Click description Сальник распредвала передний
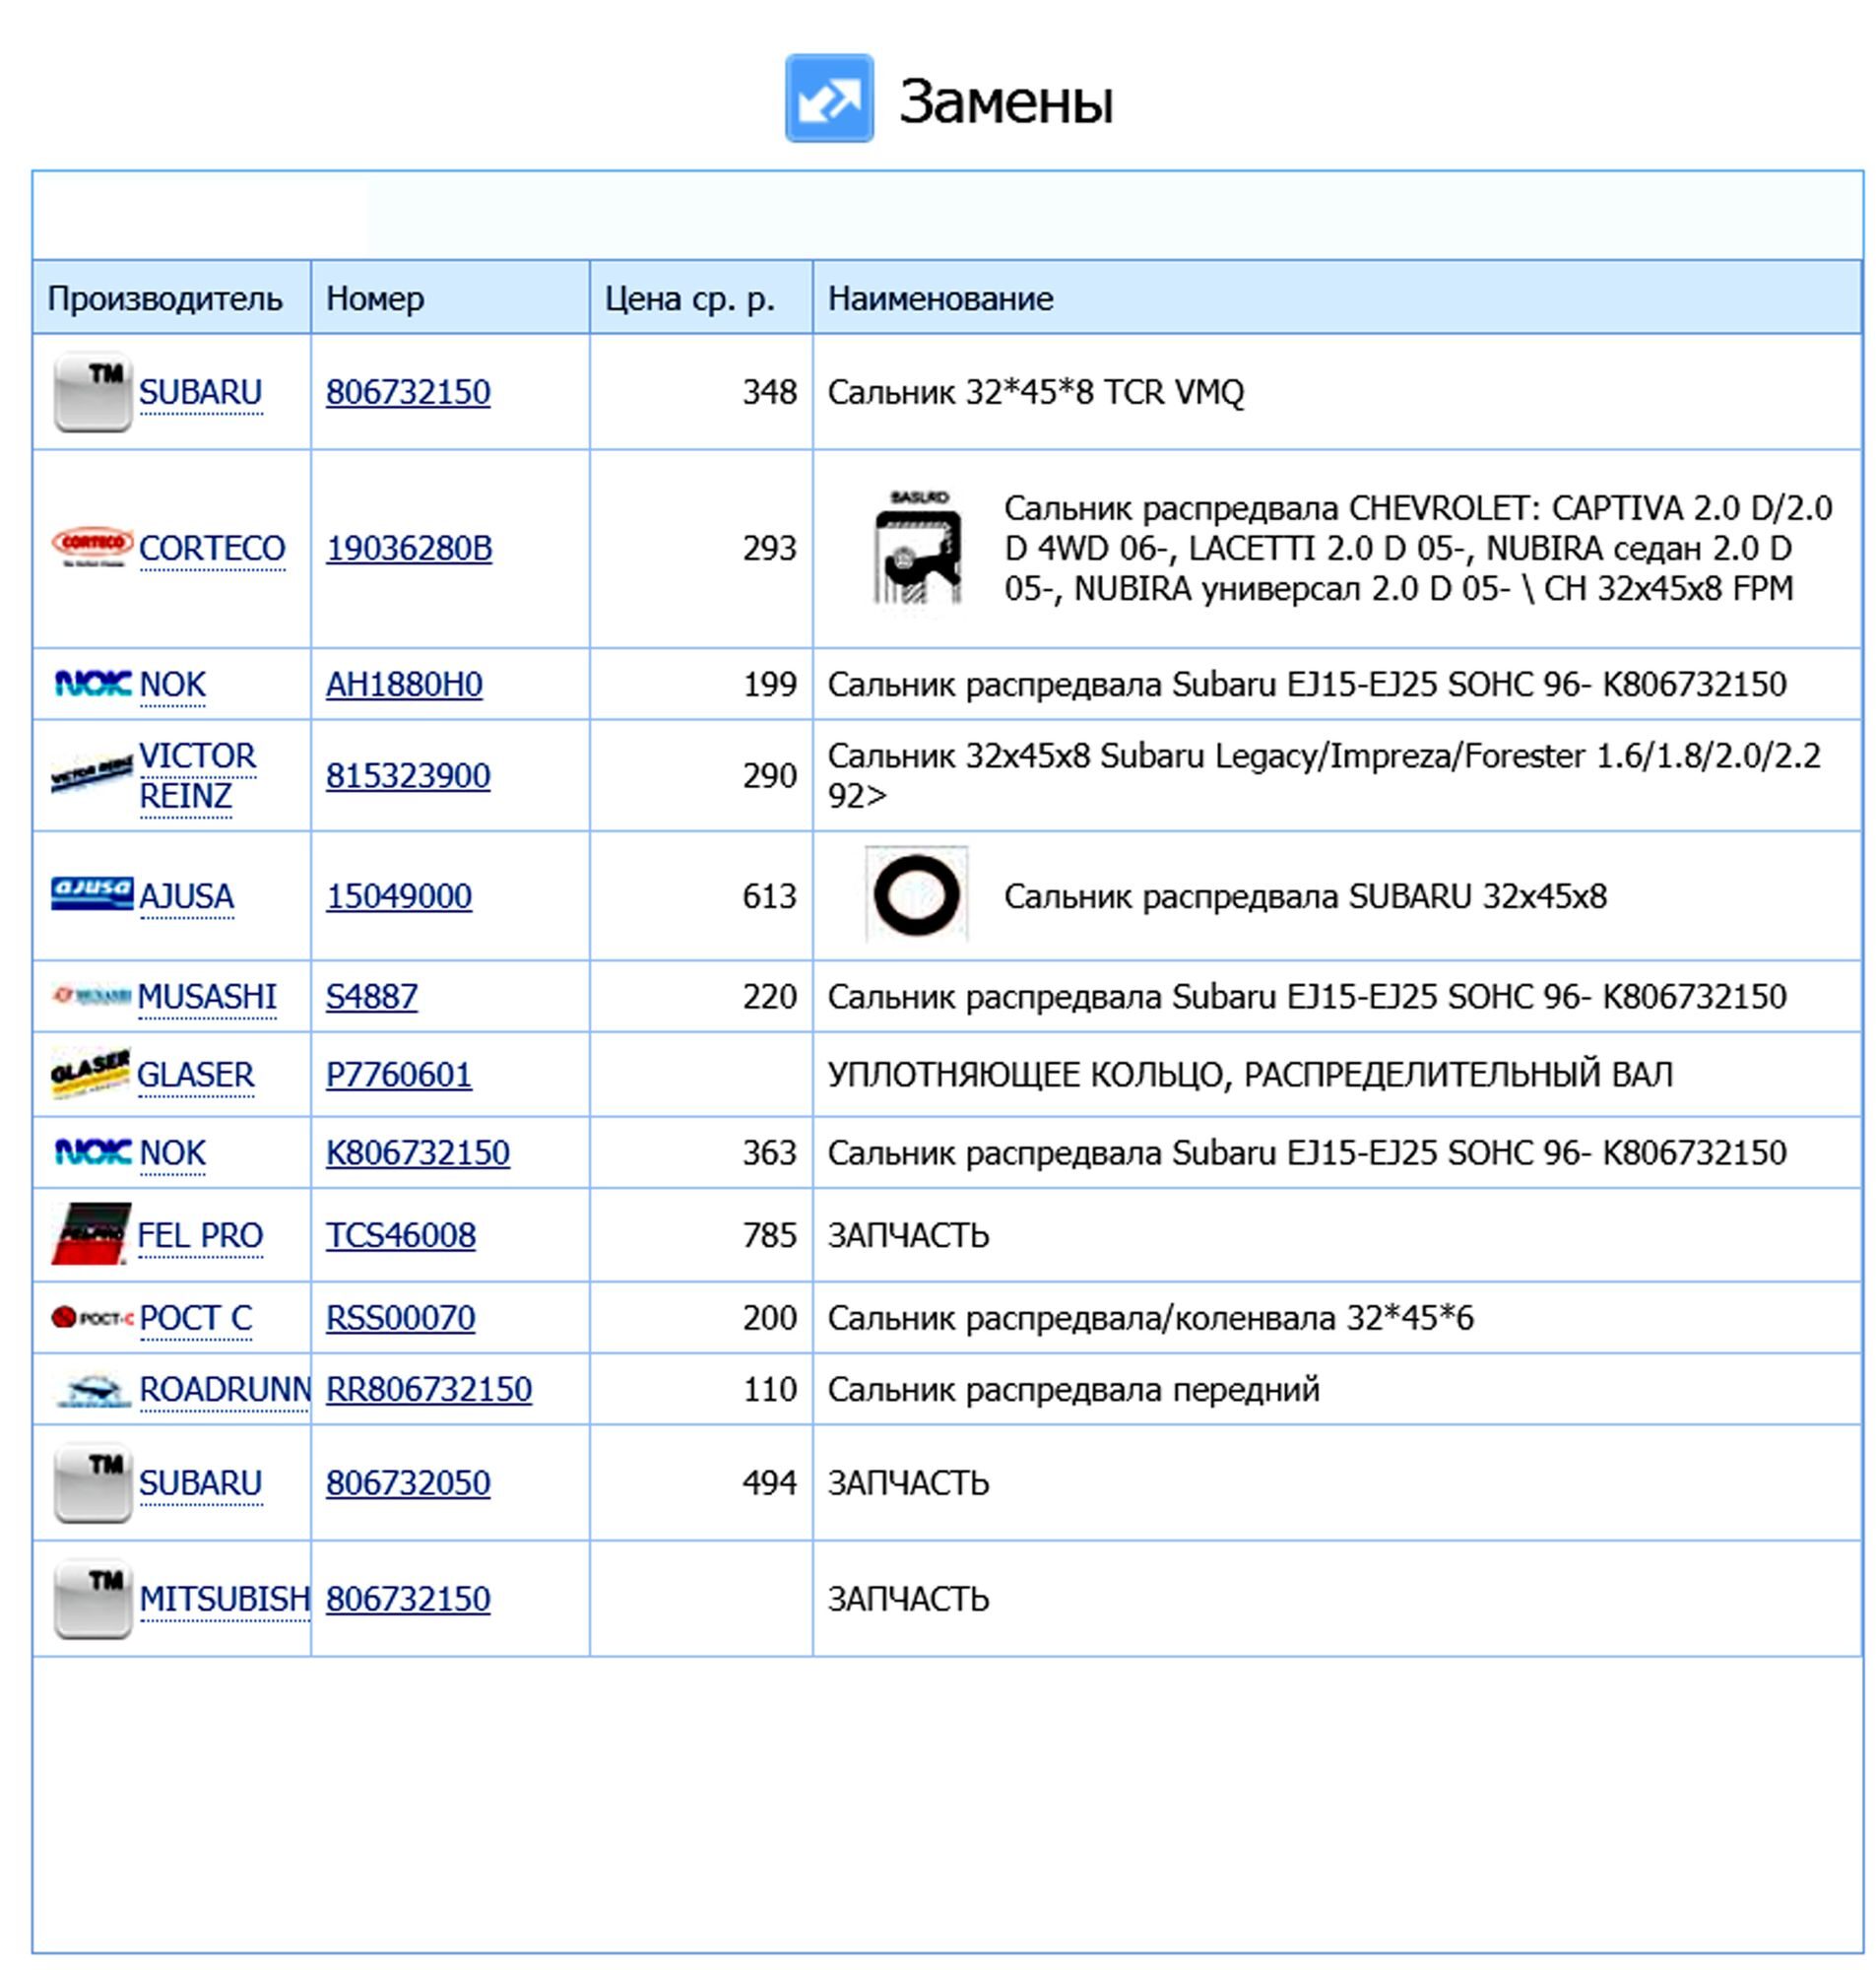Image resolution: width=1876 pixels, height=1970 pixels. click(x=1074, y=1389)
